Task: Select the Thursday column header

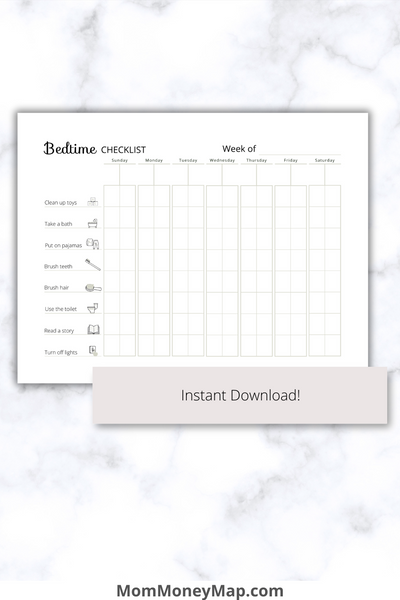Action: pyautogui.click(x=256, y=160)
